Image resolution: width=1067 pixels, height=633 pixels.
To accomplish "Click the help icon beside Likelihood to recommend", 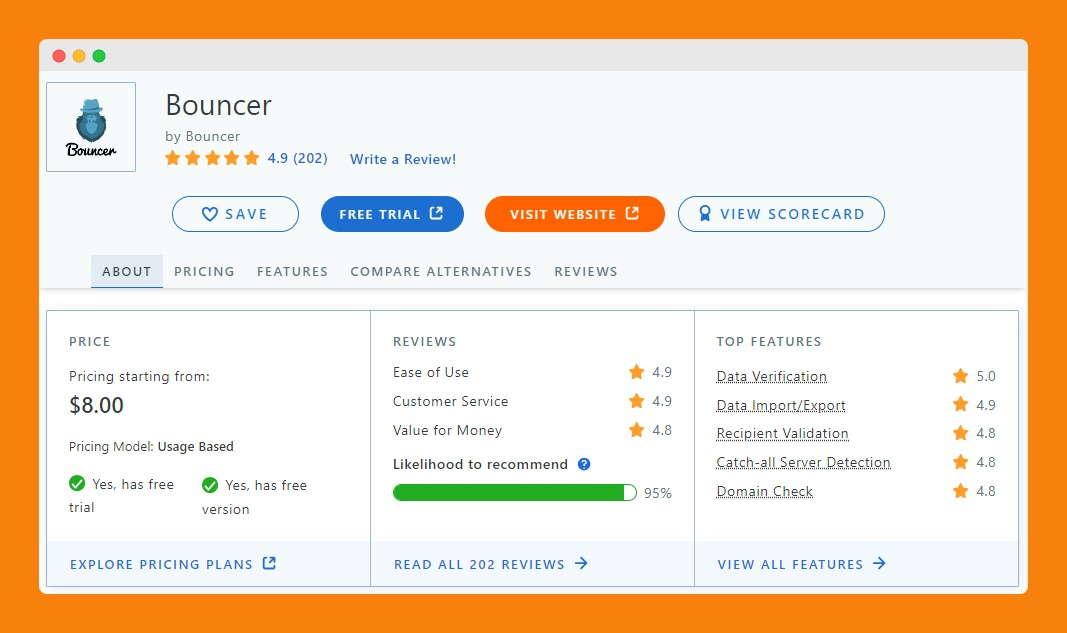I will click(x=584, y=464).
